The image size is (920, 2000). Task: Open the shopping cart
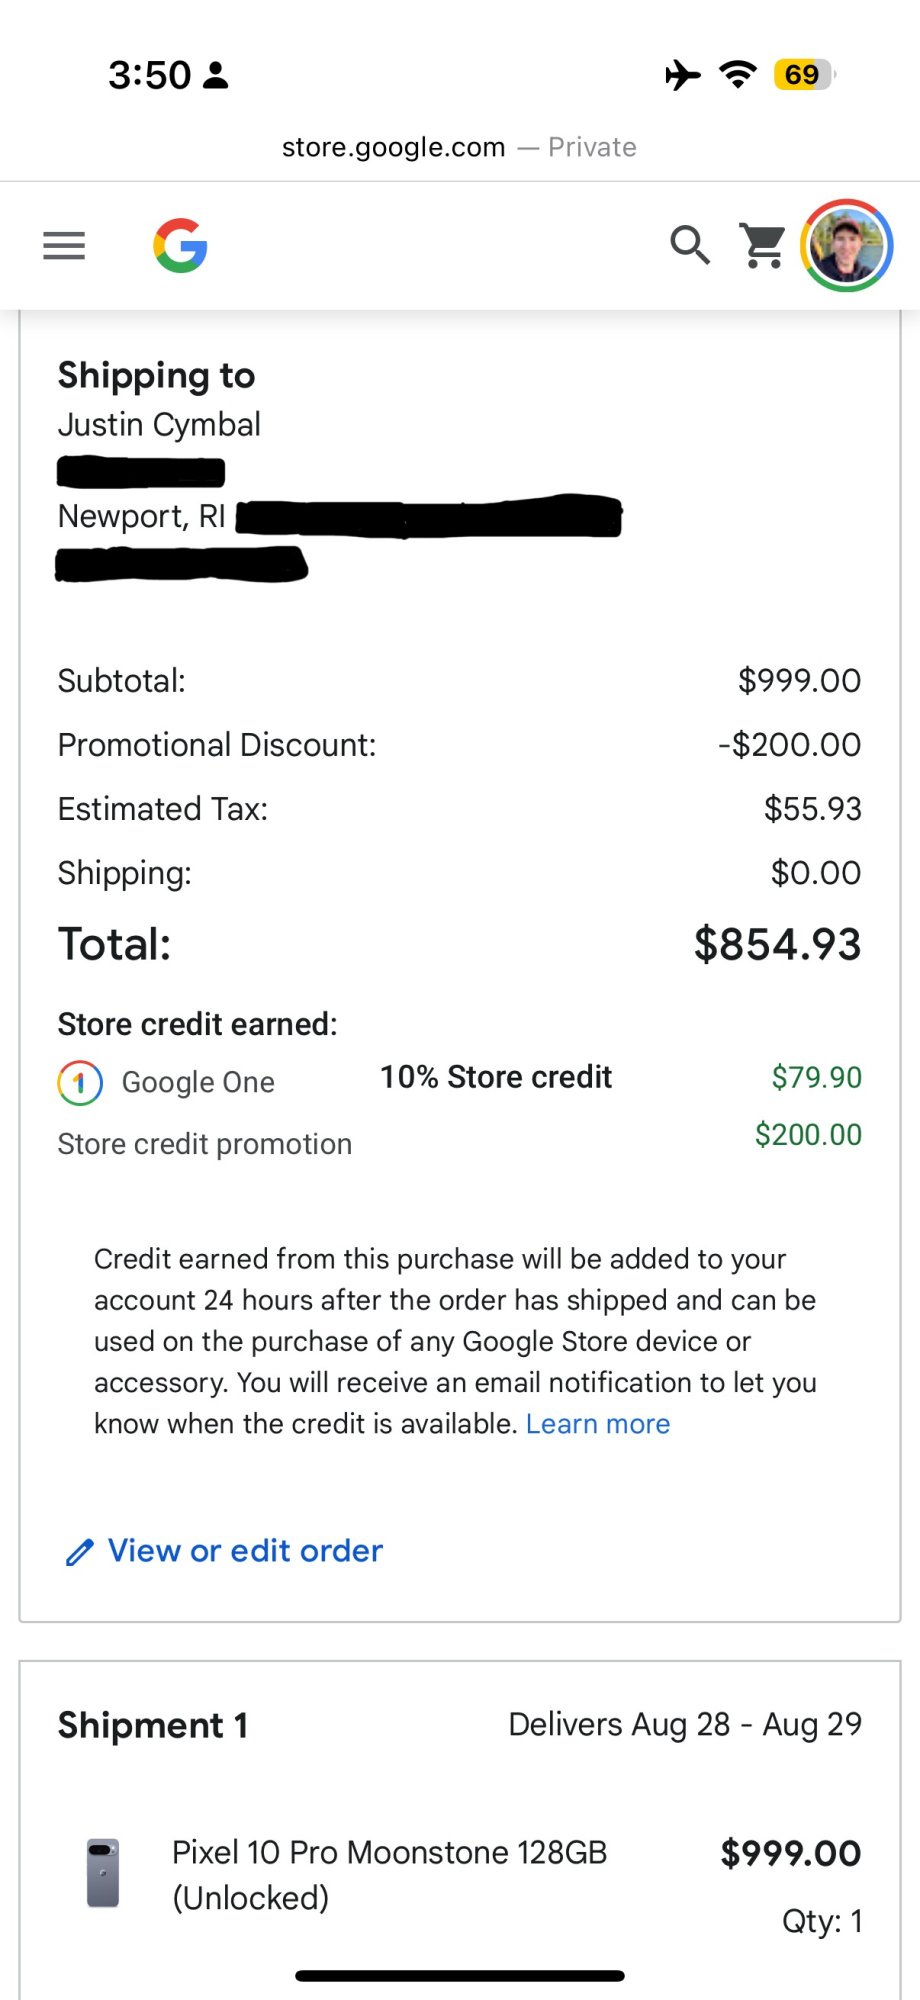point(763,246)
